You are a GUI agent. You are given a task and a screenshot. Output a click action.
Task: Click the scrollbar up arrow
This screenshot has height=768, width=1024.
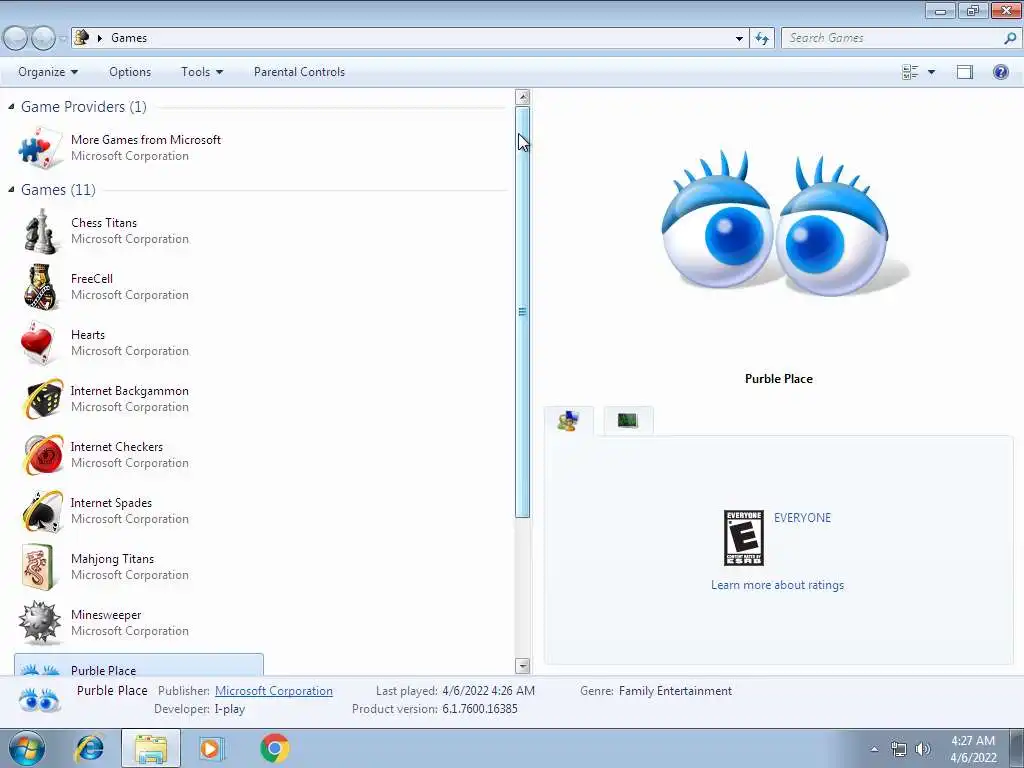coord(522,97)
